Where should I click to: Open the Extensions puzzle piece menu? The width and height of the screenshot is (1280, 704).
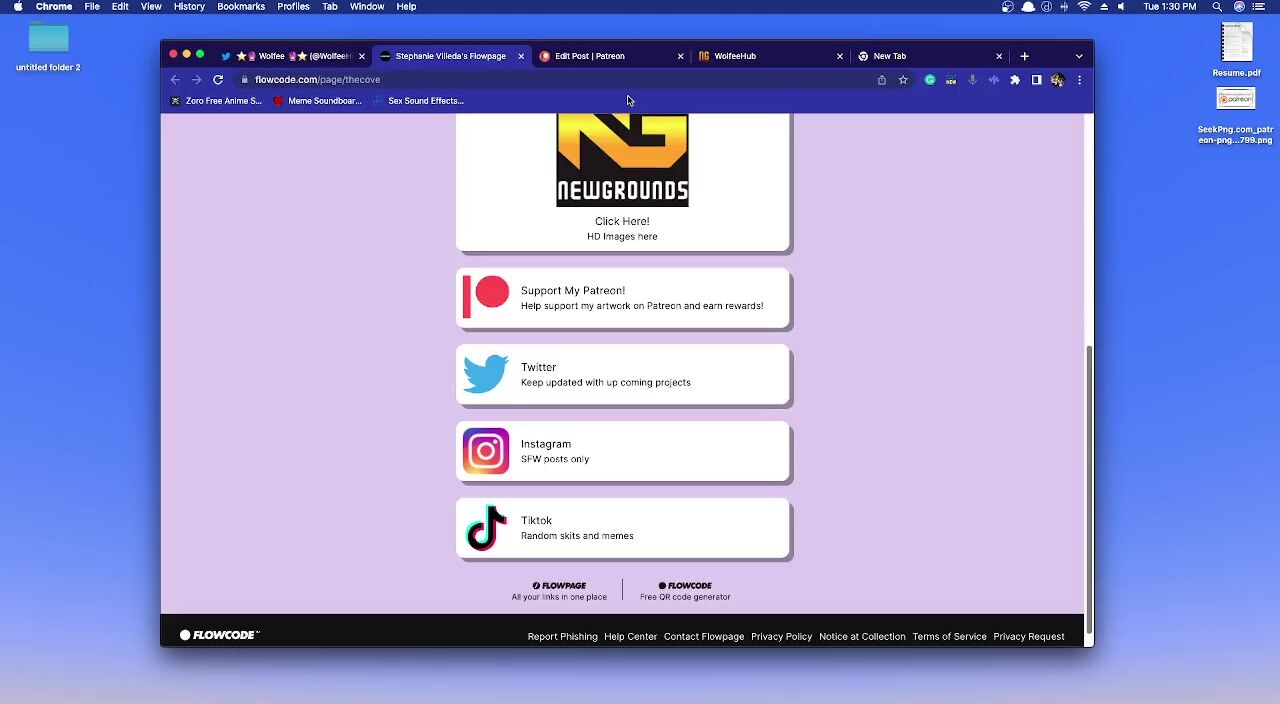tap(1015, 80)
